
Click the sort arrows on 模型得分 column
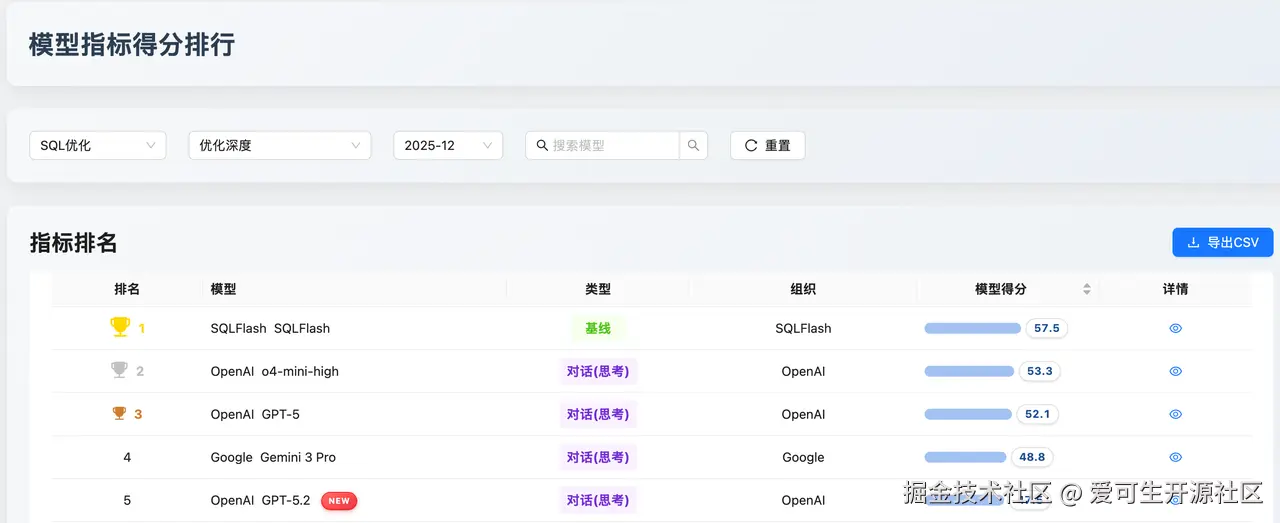point(1086,289)
